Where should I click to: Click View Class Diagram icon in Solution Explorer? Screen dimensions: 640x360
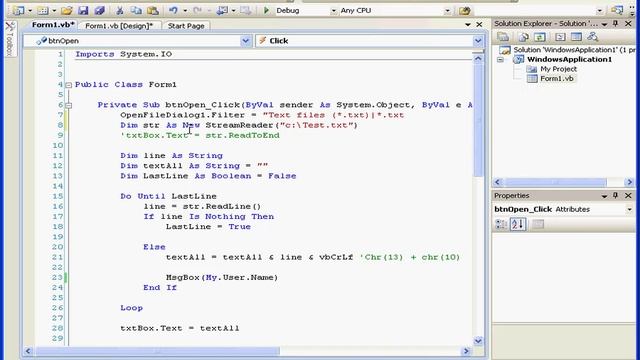tap(593, 37)
